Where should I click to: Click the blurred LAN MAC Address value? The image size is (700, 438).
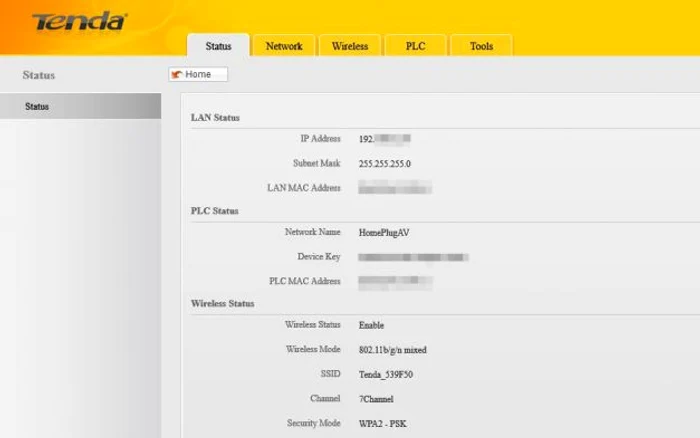pyautogui.click(x=395, y=188)
